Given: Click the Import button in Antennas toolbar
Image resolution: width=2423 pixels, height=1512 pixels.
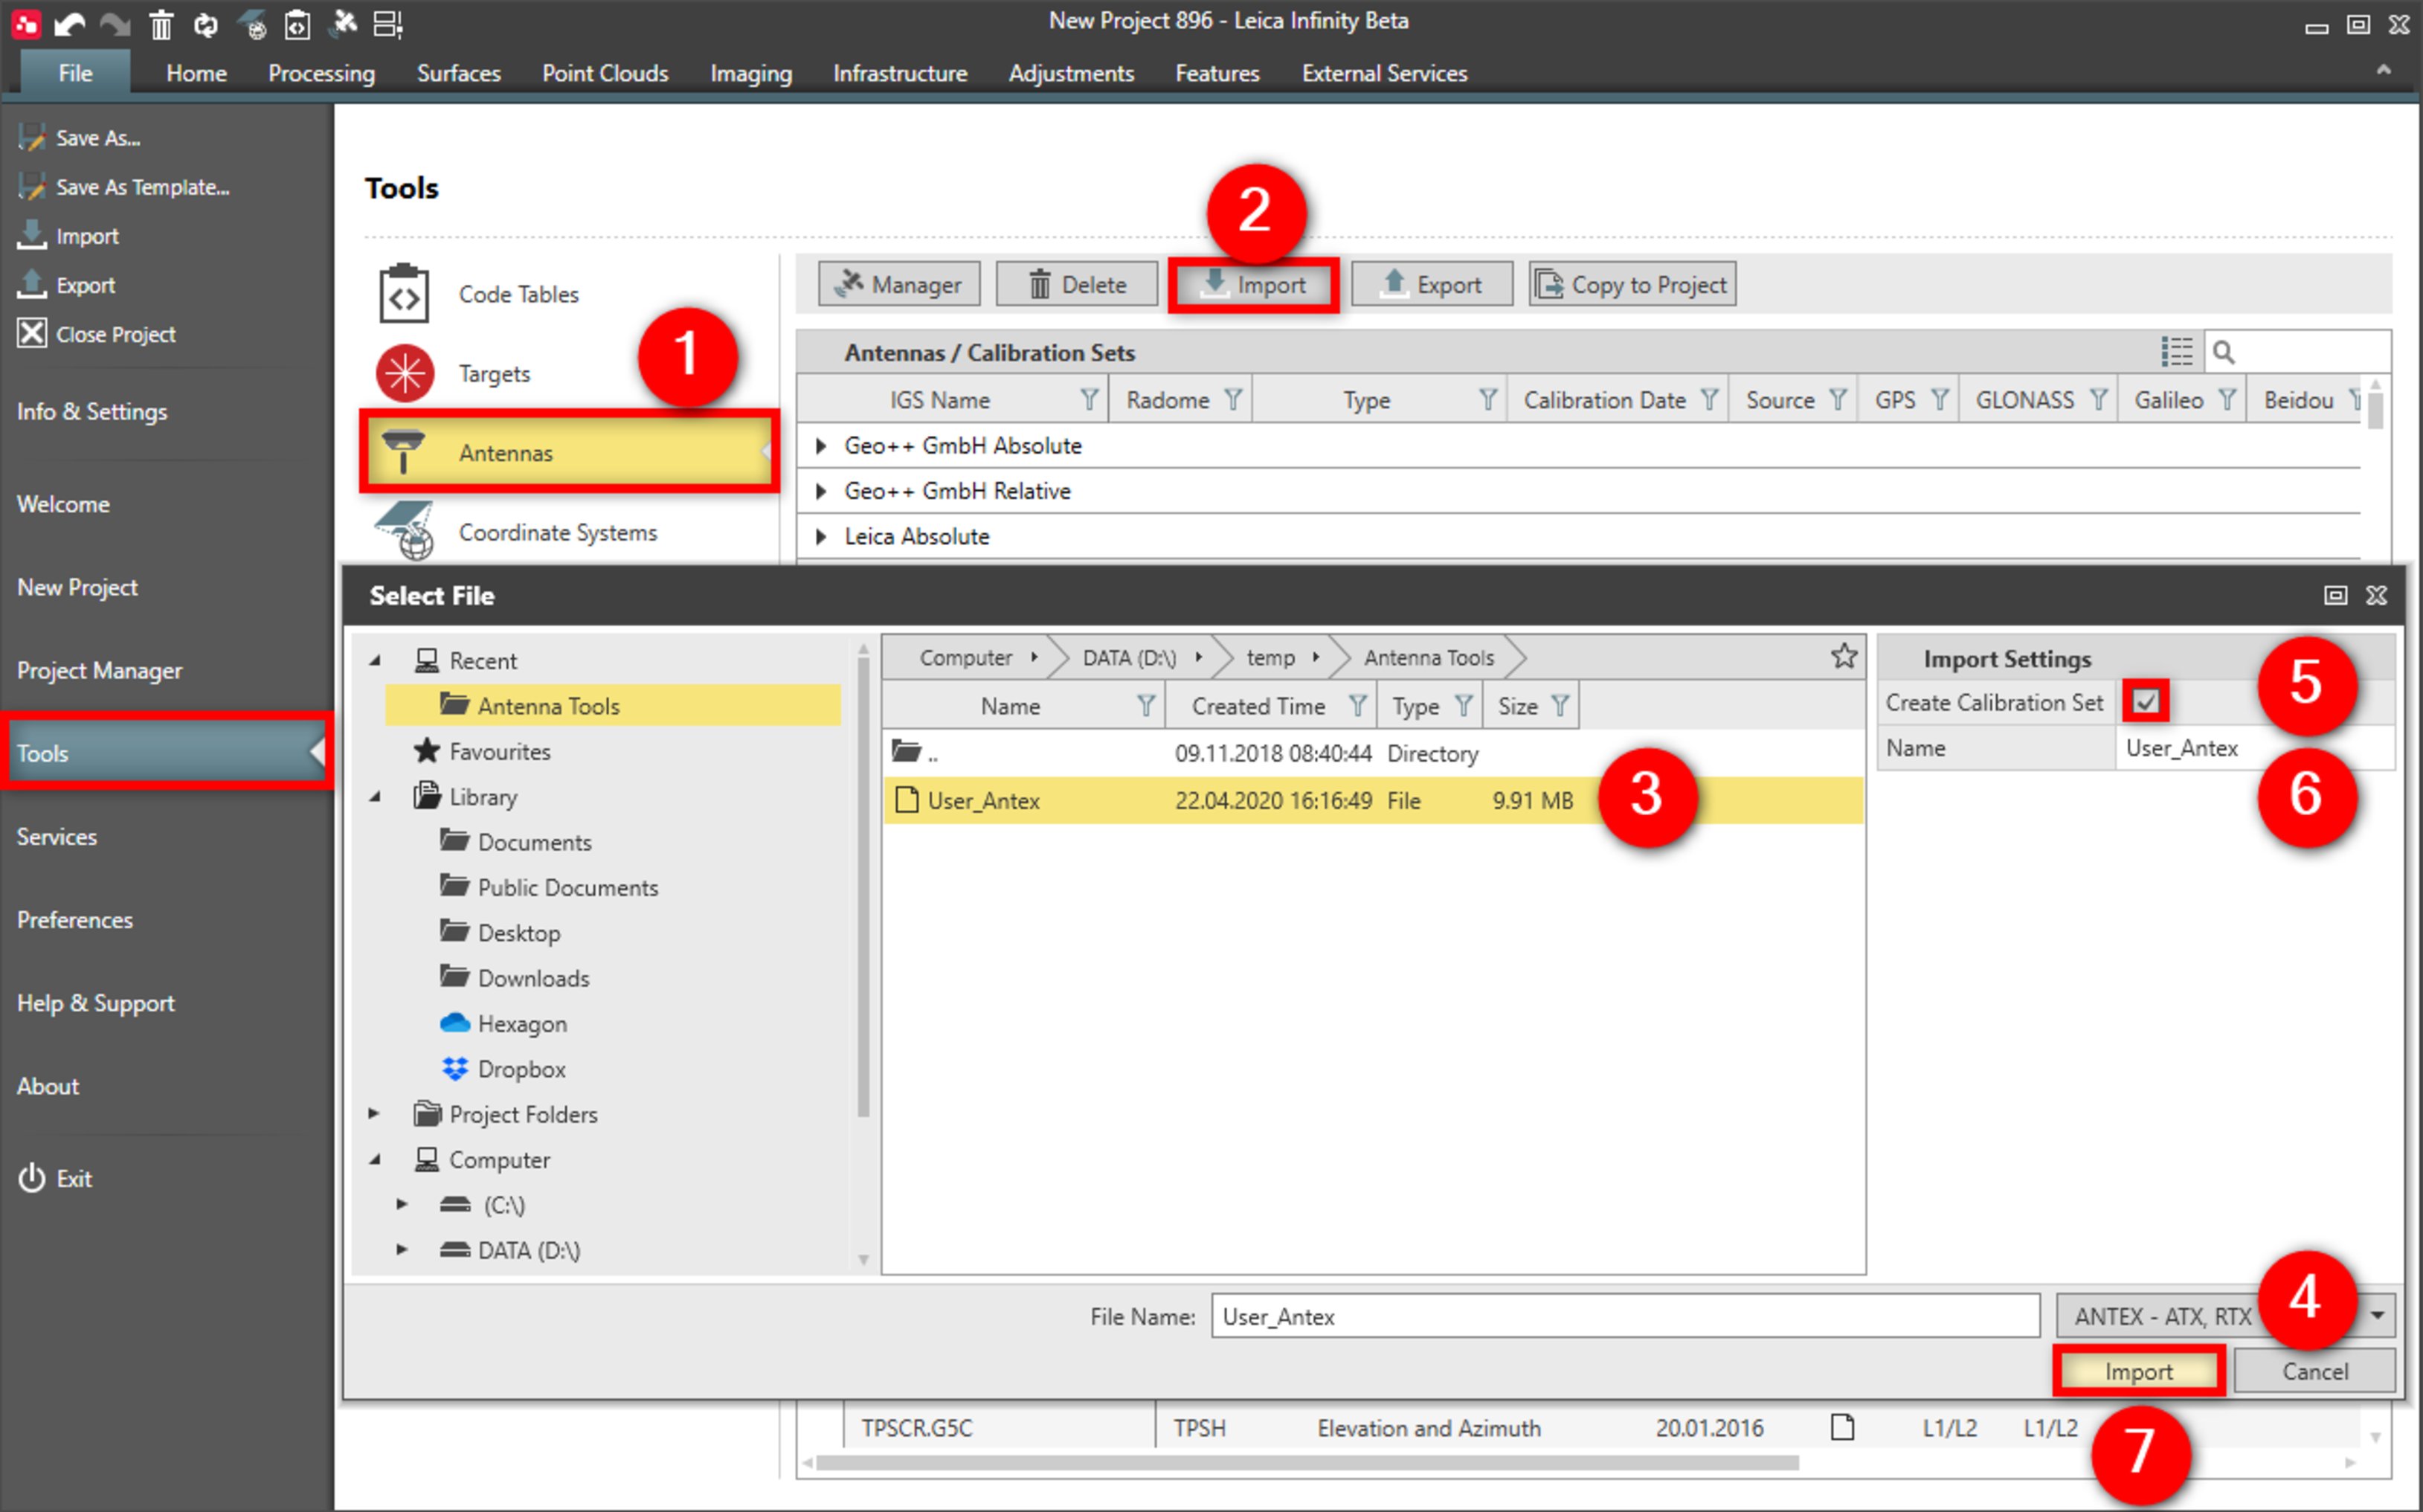Looking at the screenshot, I should pos(1254,285).
